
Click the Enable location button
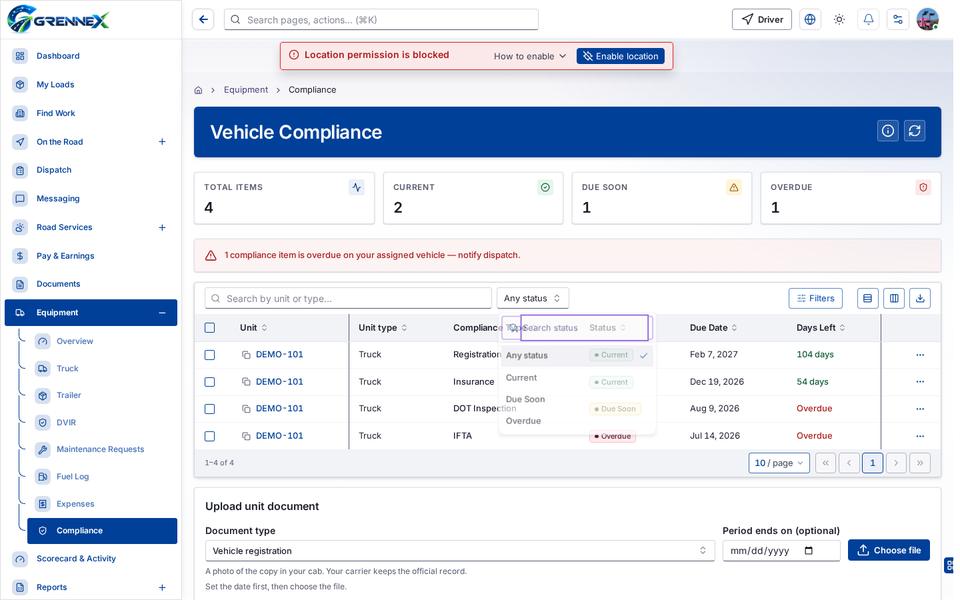click(x=620, y=56)
